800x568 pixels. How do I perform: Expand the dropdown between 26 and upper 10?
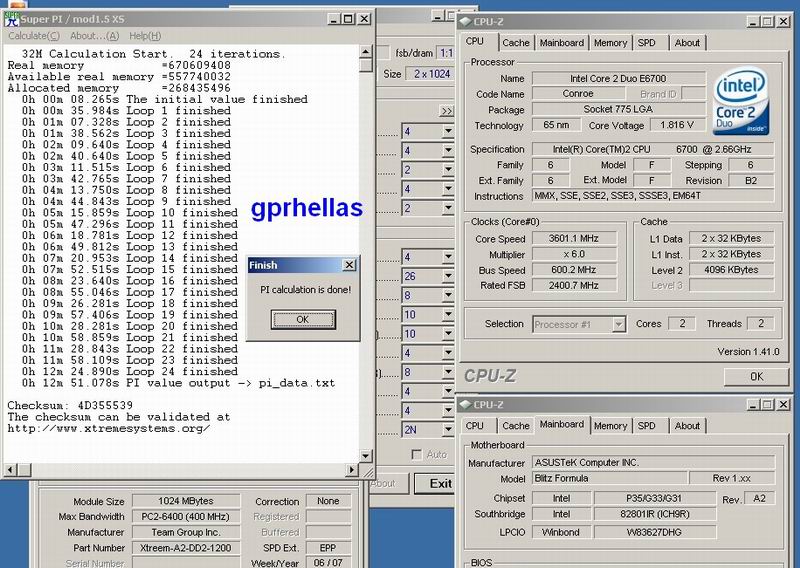(x=428, y=295)
